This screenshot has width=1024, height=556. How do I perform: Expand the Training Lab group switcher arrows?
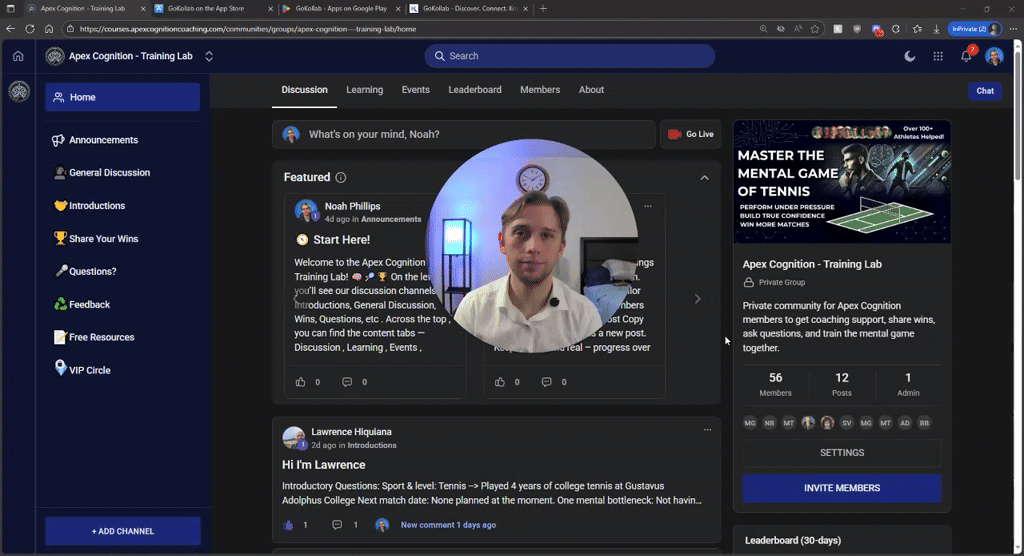point(209,56)
